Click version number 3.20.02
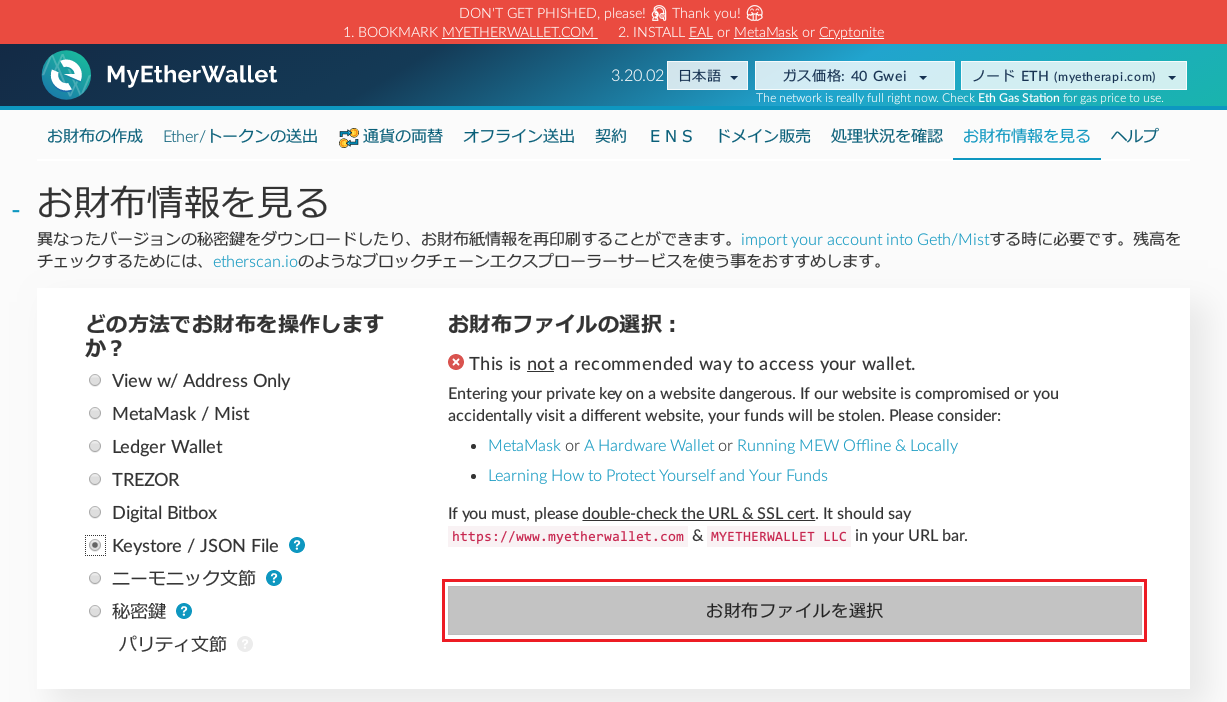The image size is (1227, 702). [637, 76]
